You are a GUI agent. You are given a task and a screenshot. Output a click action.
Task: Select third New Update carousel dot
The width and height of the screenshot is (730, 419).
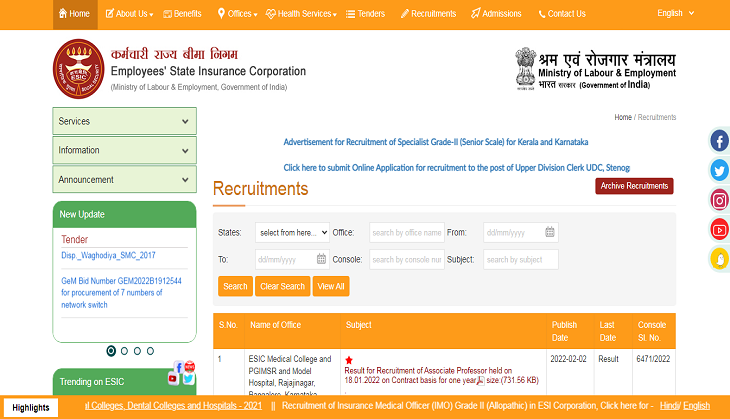[x=137, y=351]
